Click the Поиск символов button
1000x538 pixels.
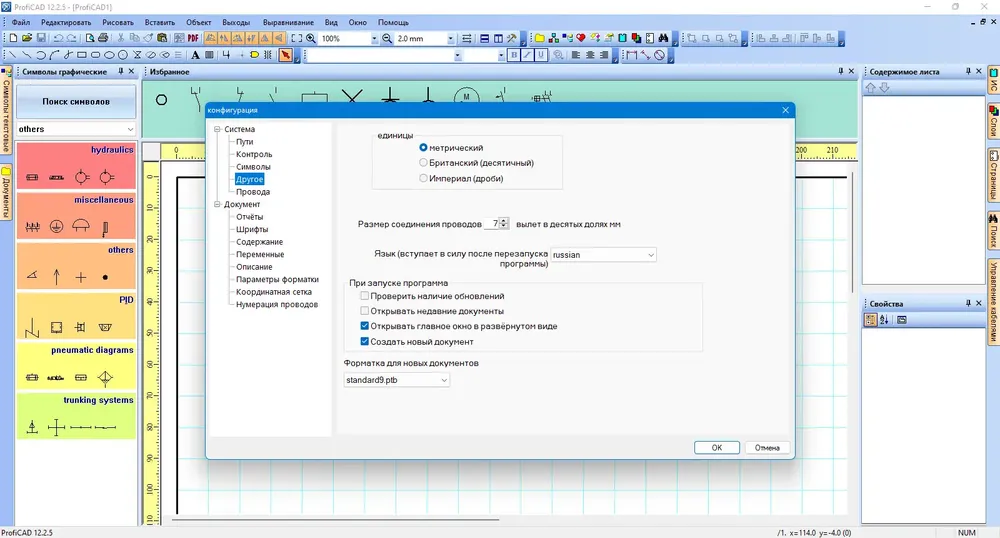(x=76, y=101)
